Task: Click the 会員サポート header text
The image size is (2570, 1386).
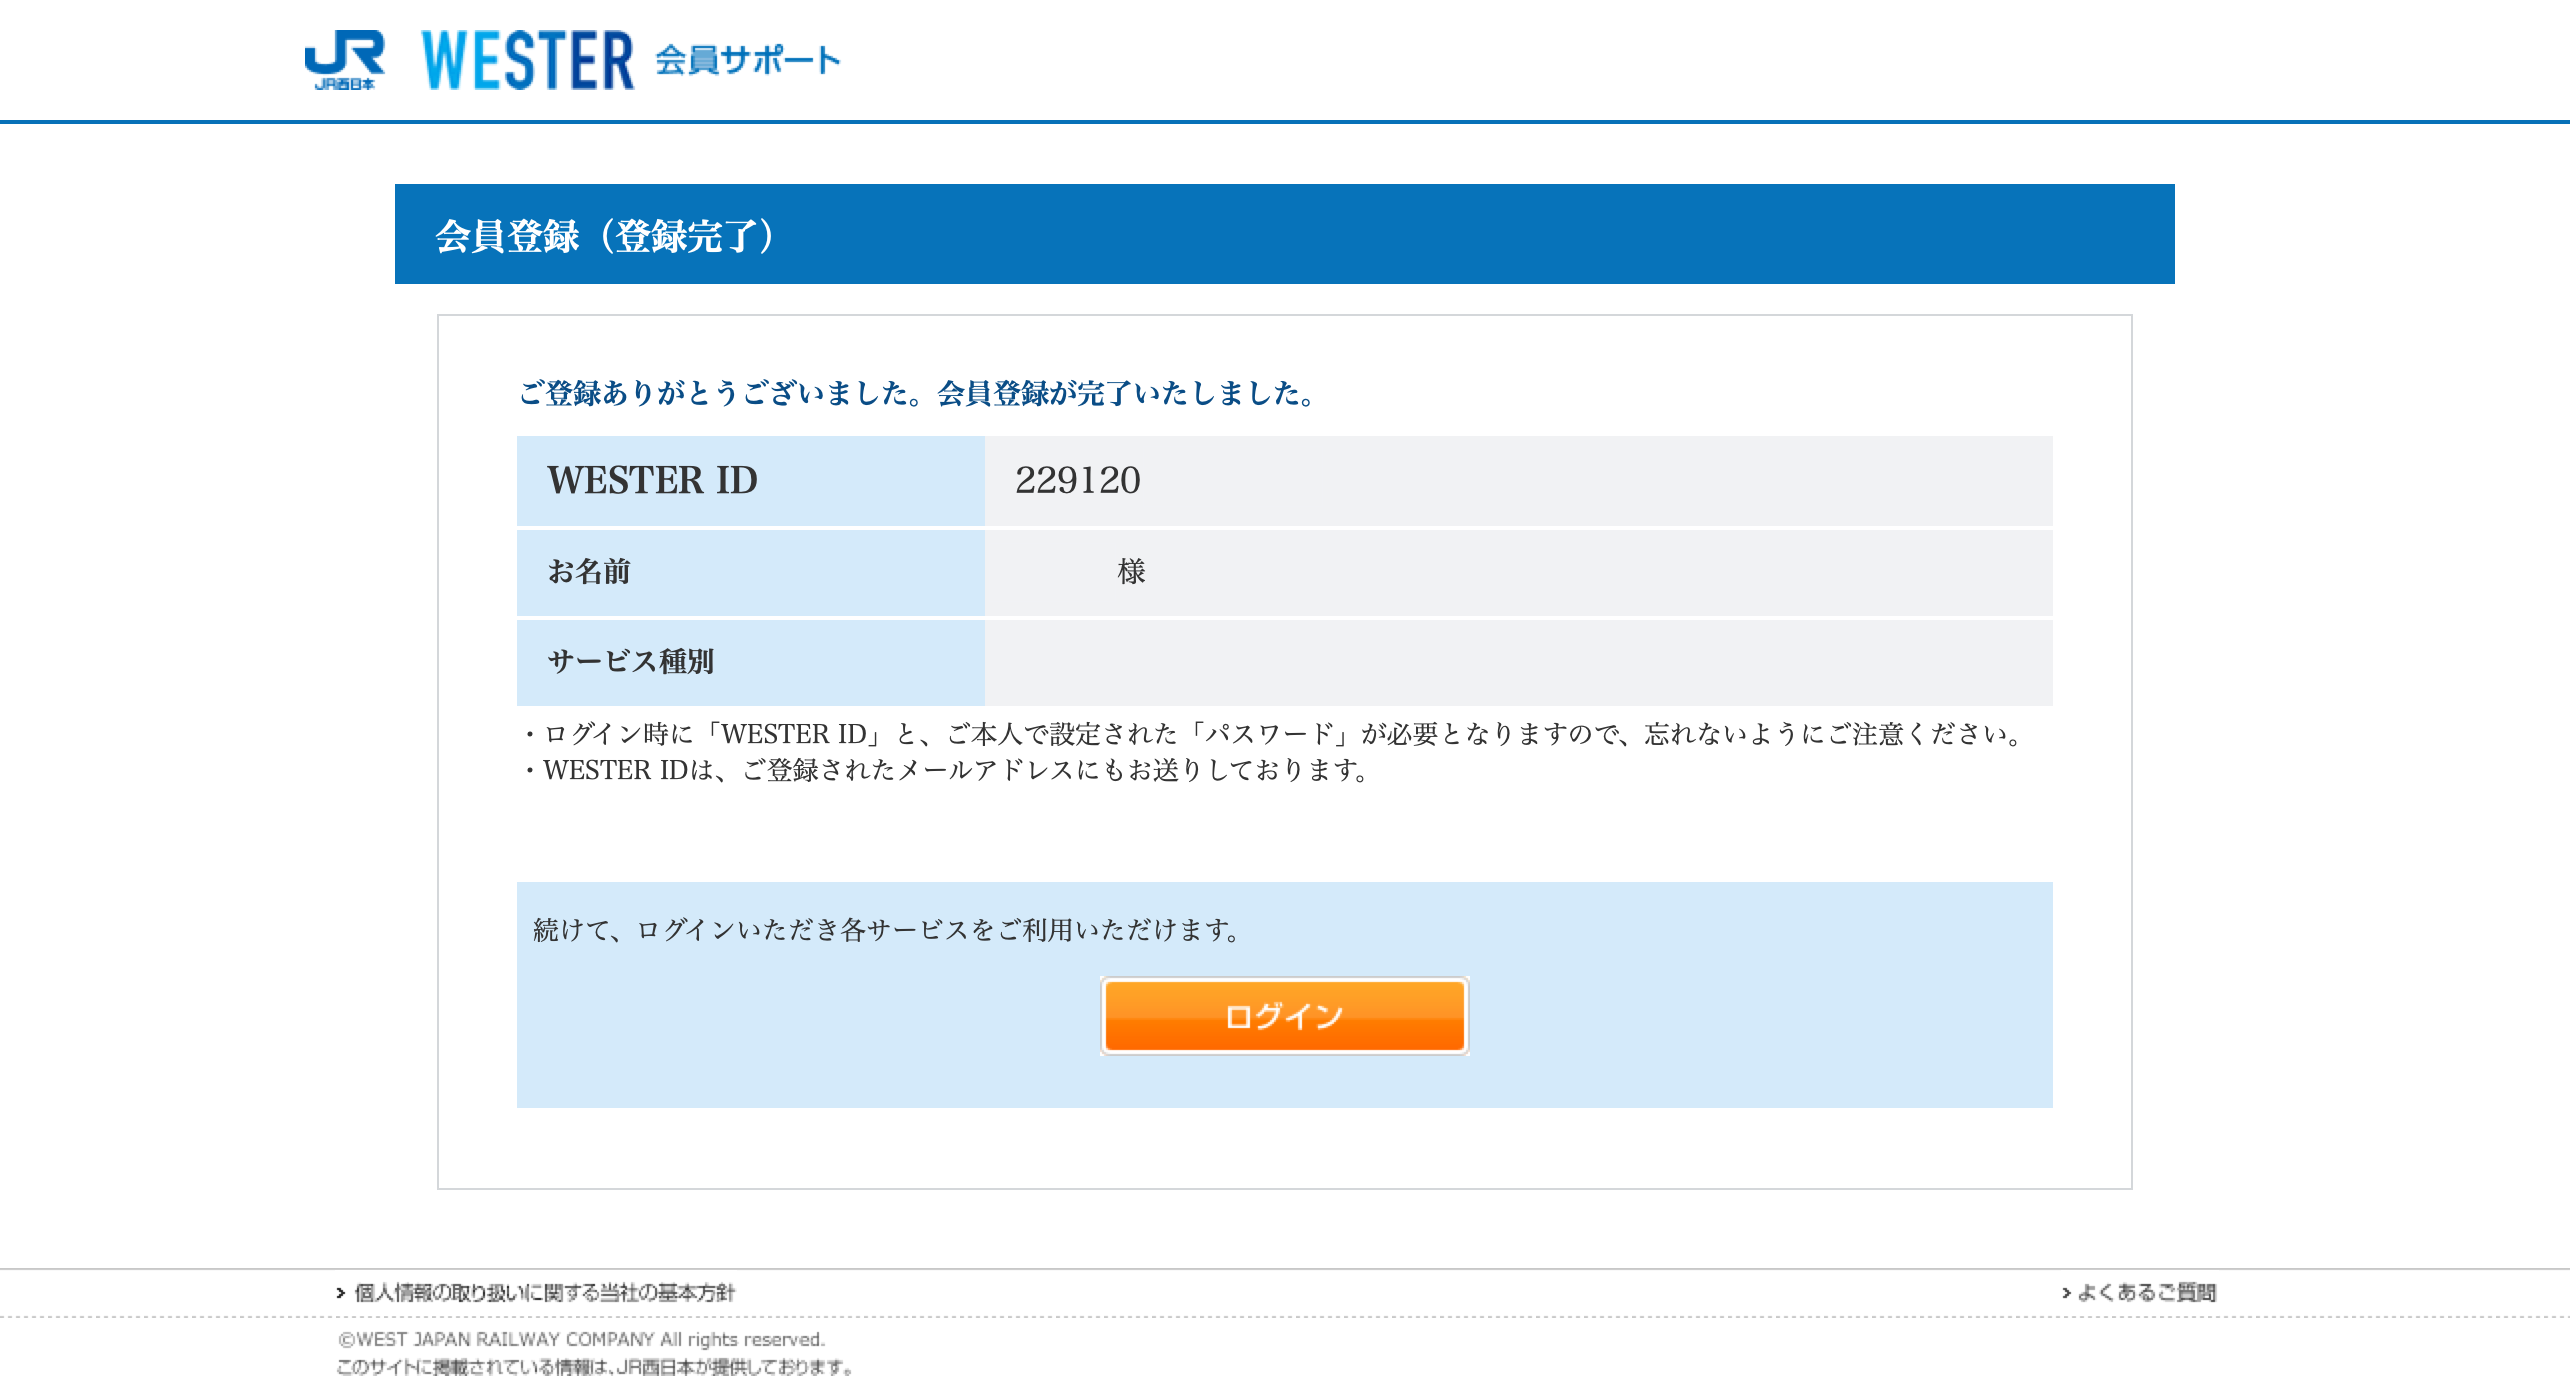Action: tap(747, 60)
